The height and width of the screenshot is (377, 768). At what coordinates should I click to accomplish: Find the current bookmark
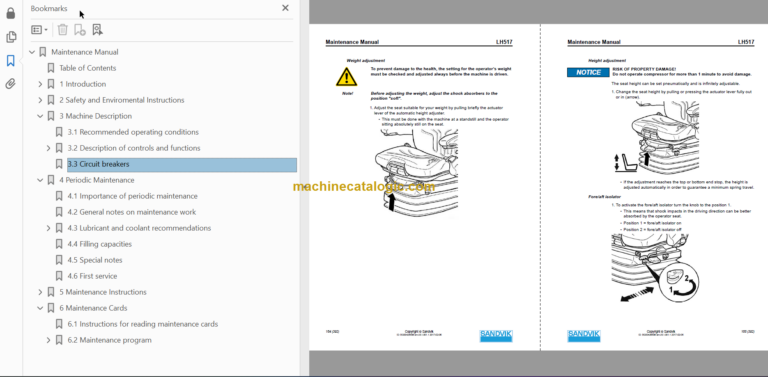pos(97,30)
